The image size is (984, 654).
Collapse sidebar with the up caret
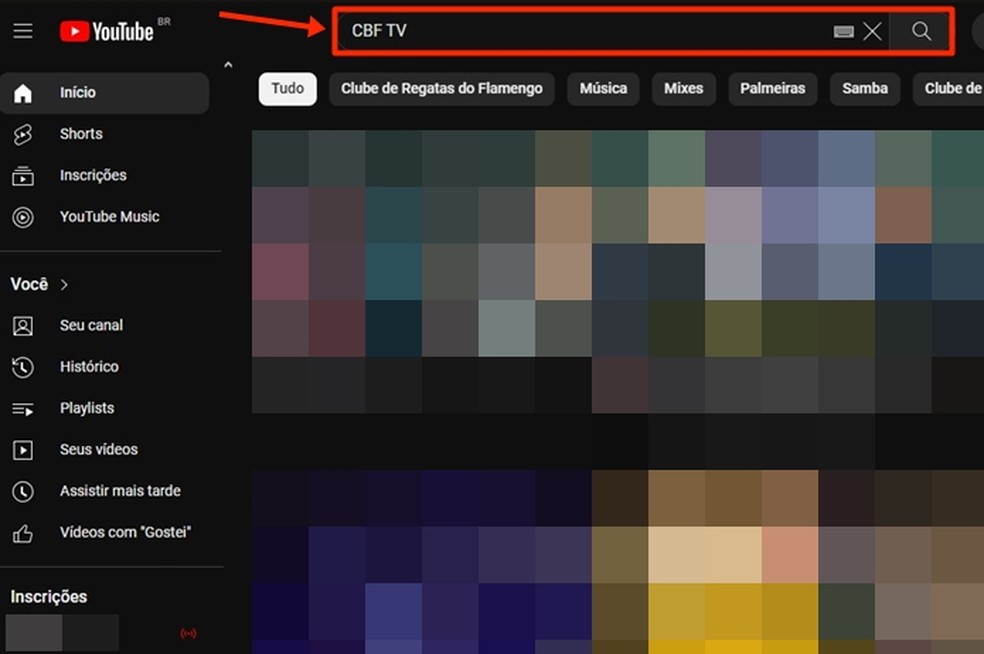point(228,65)
